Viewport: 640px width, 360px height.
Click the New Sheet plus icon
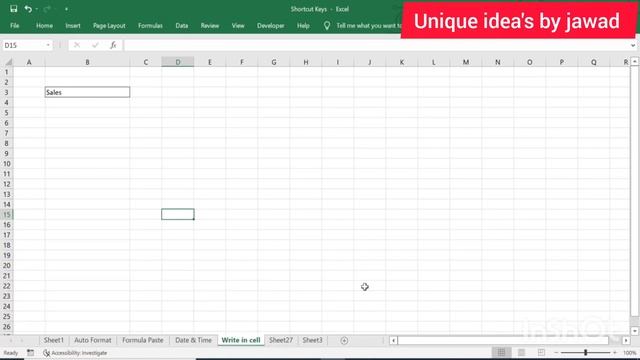pyautogui.click(x=344, y=340)
